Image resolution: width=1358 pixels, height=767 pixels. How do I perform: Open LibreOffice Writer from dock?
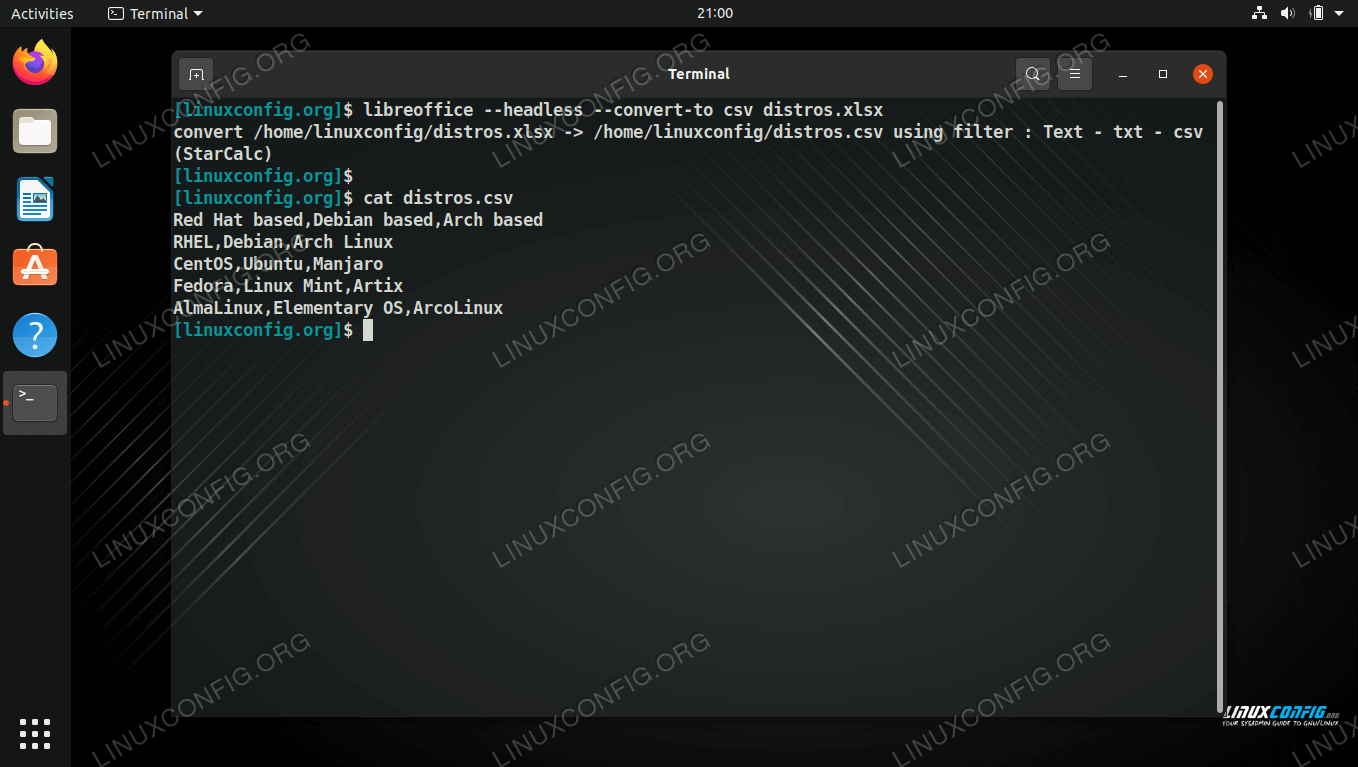point(35,199)
